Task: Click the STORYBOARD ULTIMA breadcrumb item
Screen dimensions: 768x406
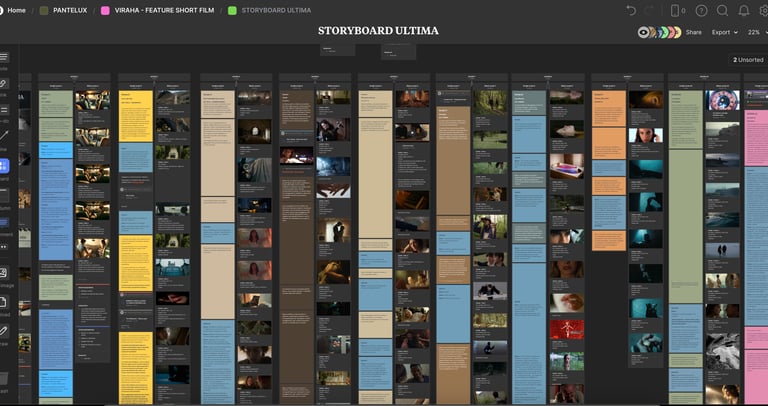Action: 276,10
